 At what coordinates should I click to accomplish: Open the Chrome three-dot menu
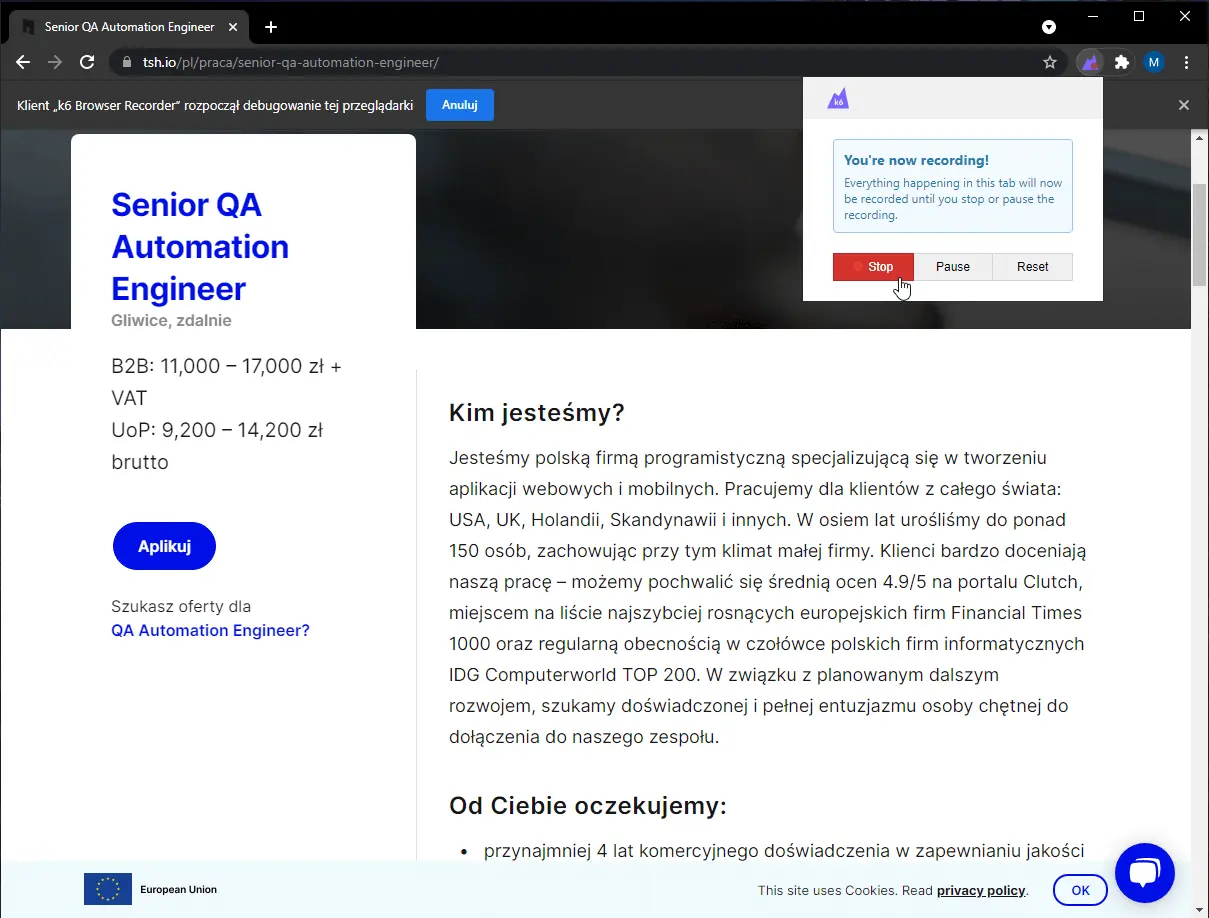[x=1186, y=62]
